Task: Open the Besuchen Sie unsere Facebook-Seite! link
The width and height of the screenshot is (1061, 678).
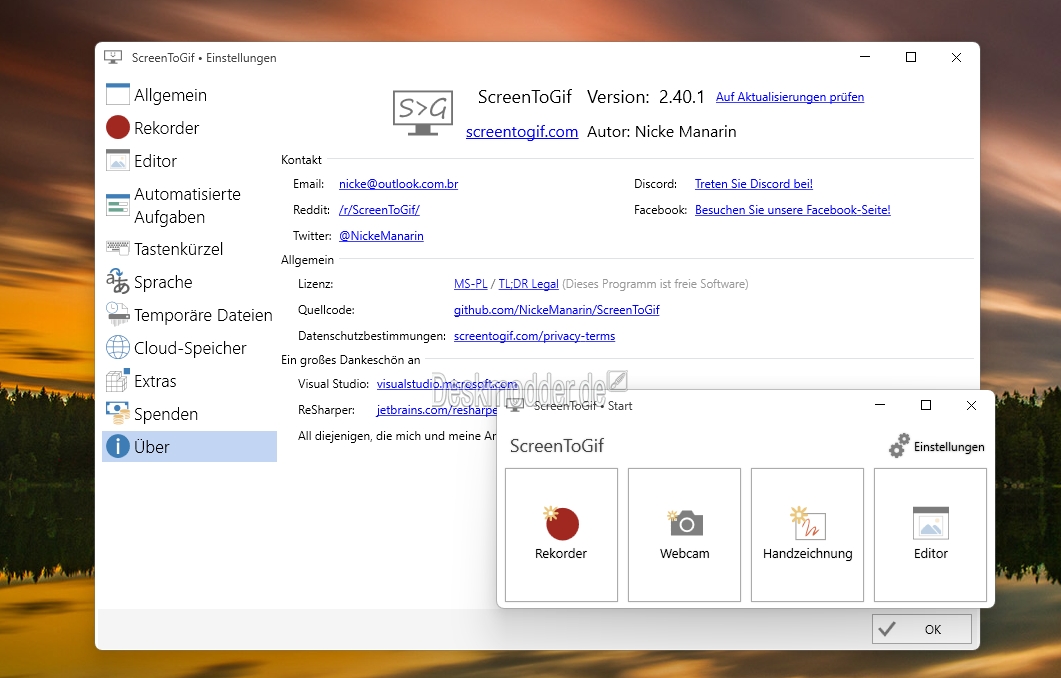Action: 792,210
